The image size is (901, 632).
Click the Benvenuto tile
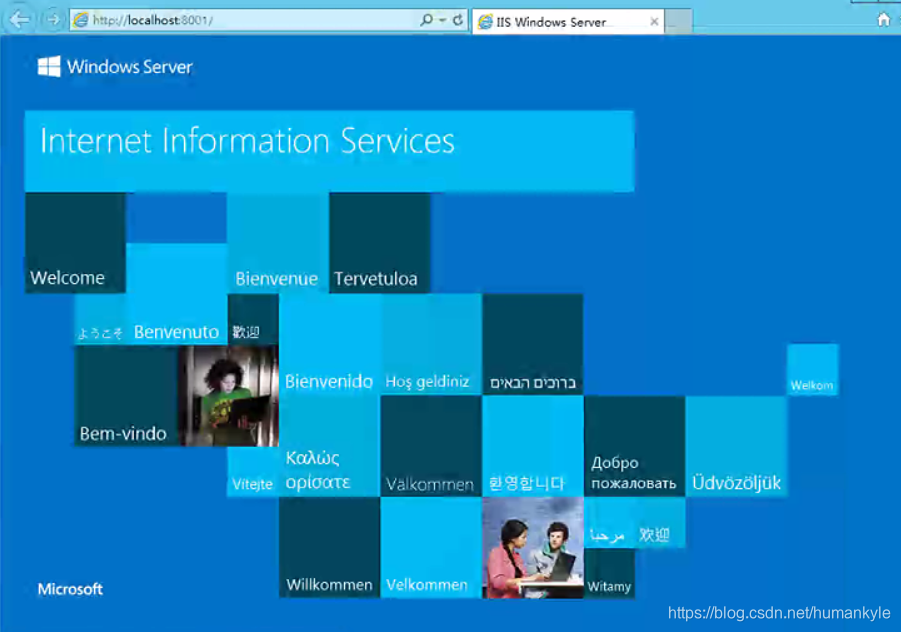176,294
